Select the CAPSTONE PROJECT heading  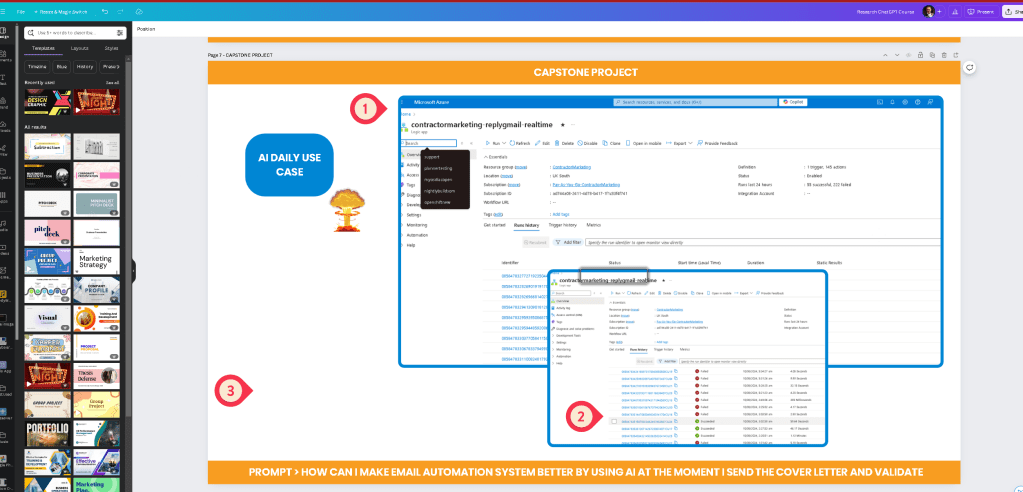point(585,72)
